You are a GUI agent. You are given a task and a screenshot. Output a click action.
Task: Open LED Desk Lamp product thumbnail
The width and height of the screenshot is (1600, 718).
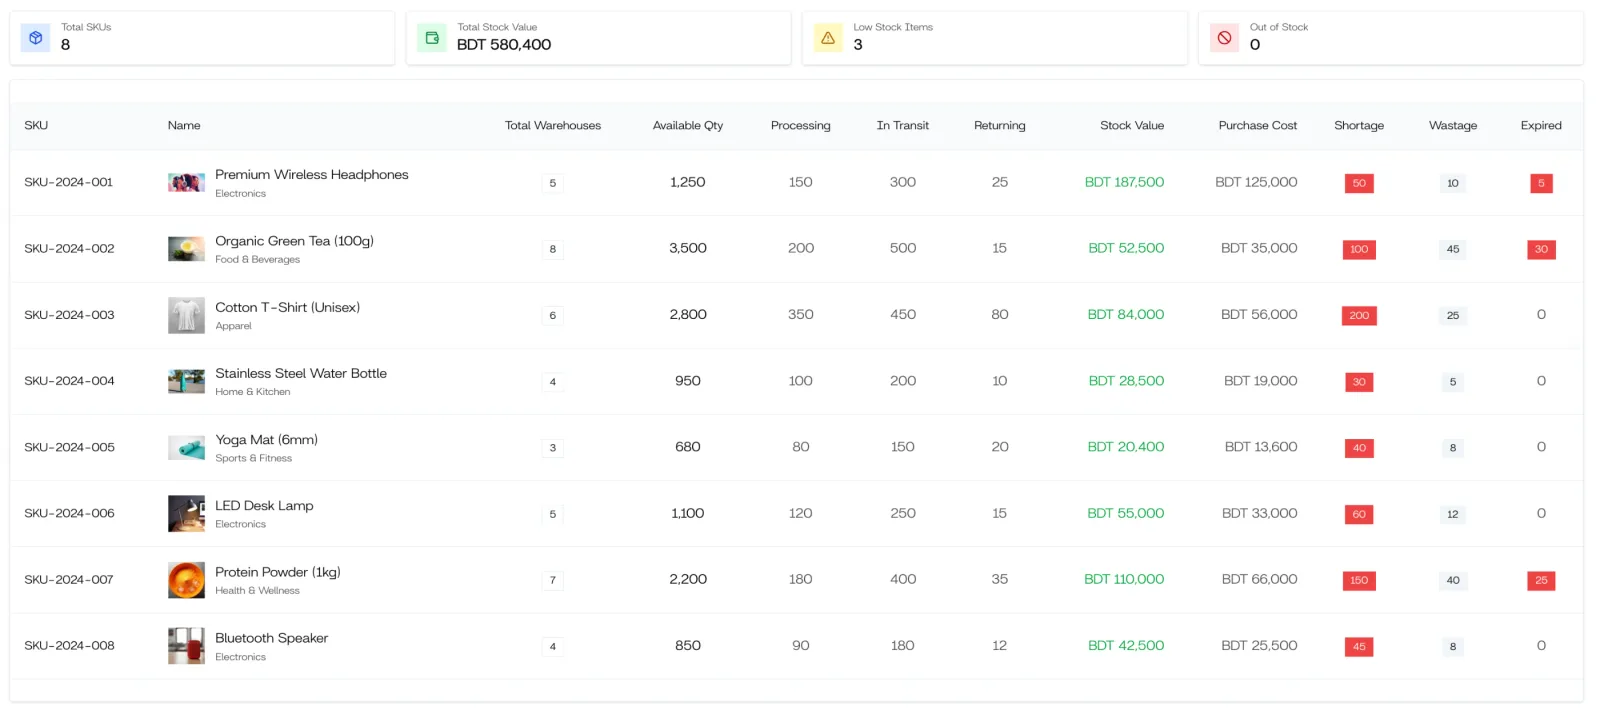click(x=186, y=514)
